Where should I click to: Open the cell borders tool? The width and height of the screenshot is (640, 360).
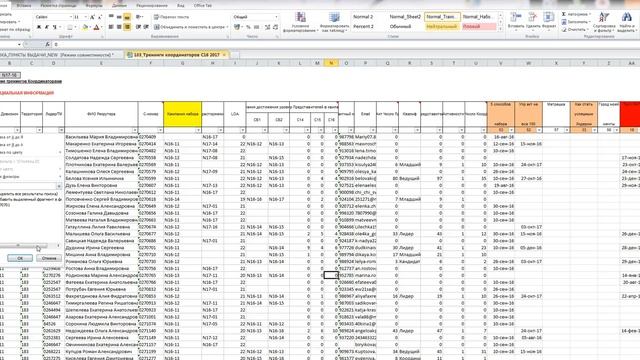click(x=70, y=27)
